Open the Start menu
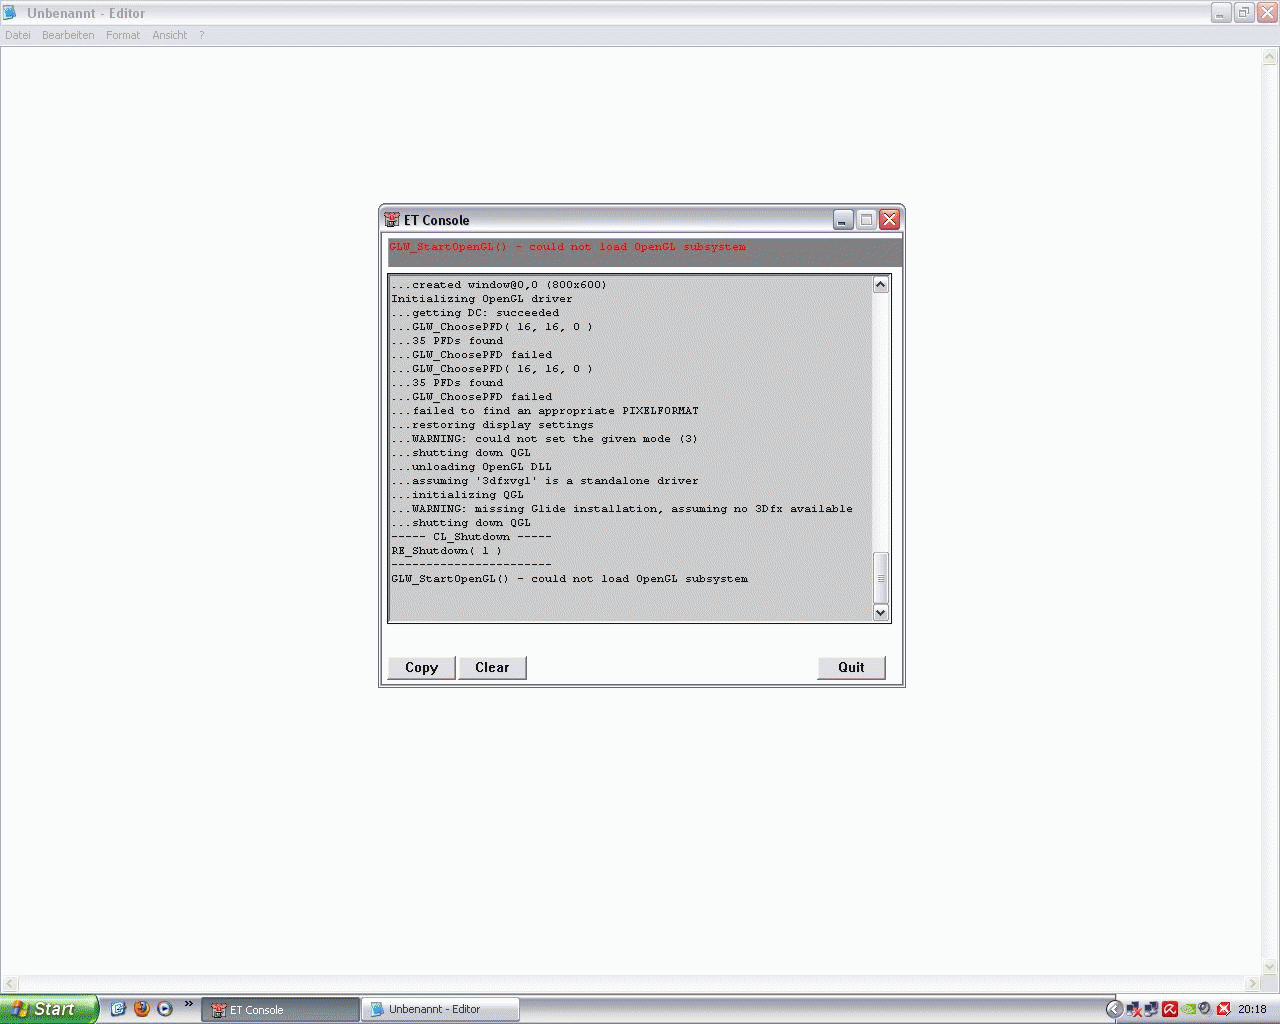The height and width of the screenshot is (1024, 1280). pos(49,1009)
